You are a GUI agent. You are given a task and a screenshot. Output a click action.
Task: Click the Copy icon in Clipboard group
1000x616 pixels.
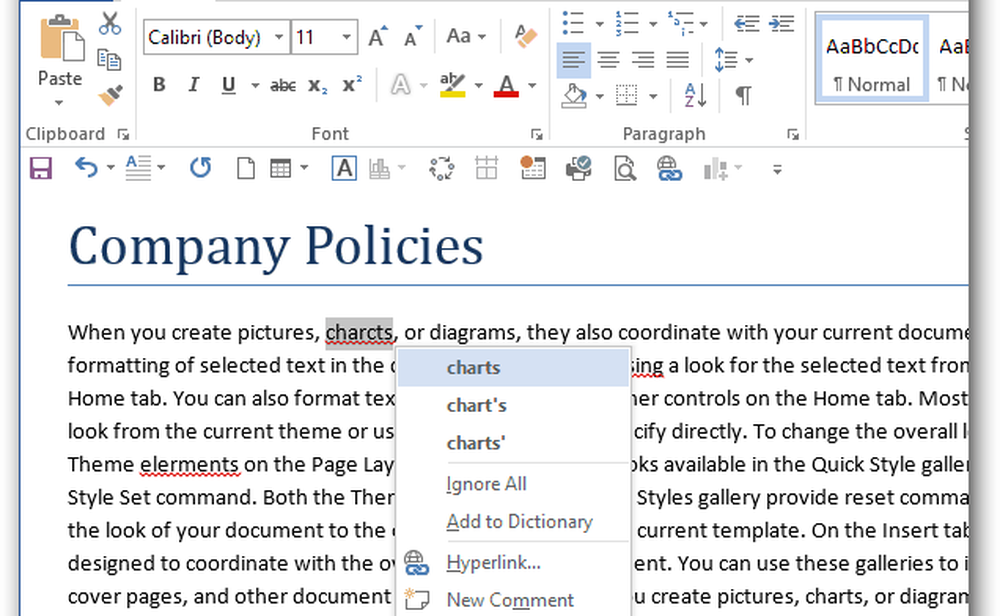[x=110, y=59]
